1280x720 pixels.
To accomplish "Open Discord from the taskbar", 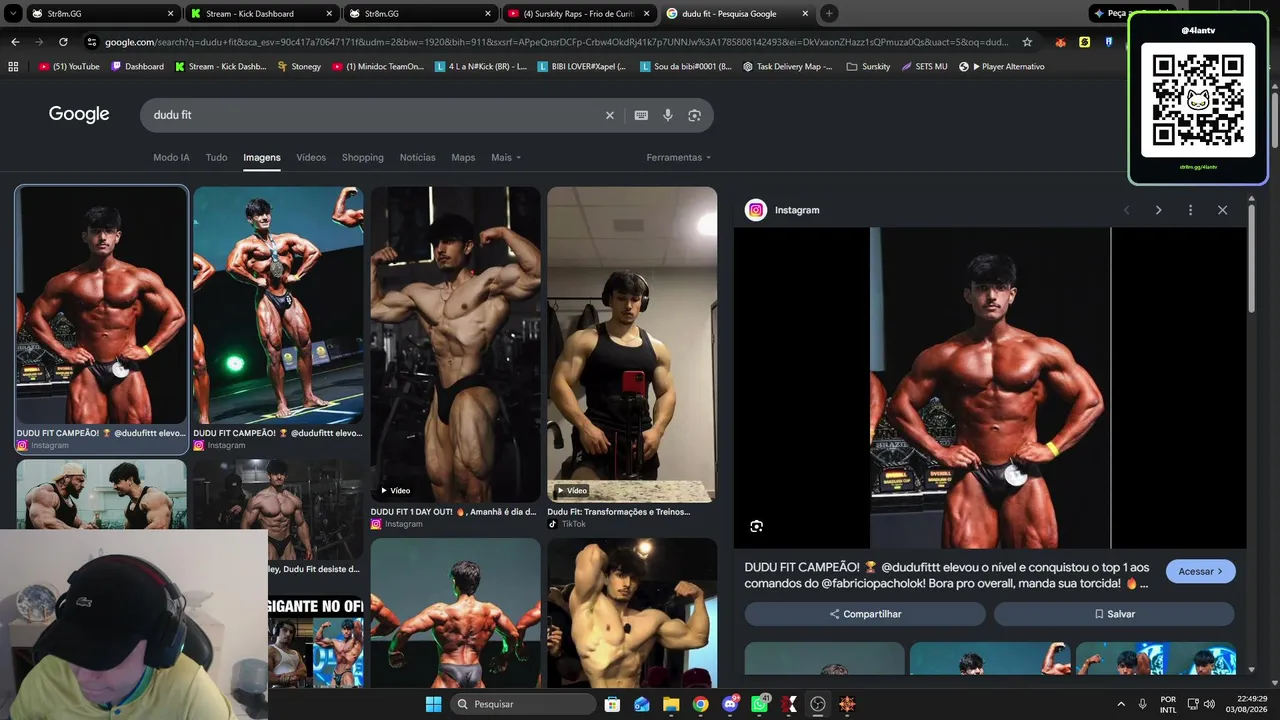I will pos(730,704).
